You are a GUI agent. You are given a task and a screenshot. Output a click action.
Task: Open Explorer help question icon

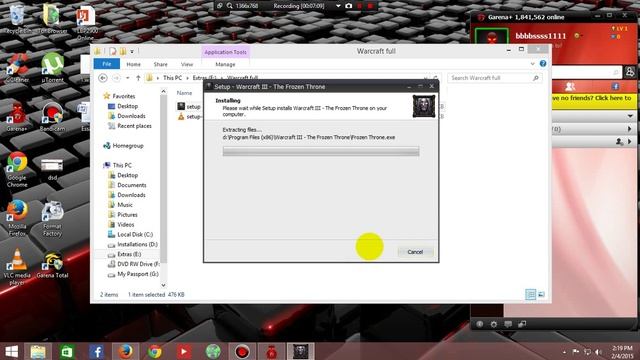pos(543,64)
